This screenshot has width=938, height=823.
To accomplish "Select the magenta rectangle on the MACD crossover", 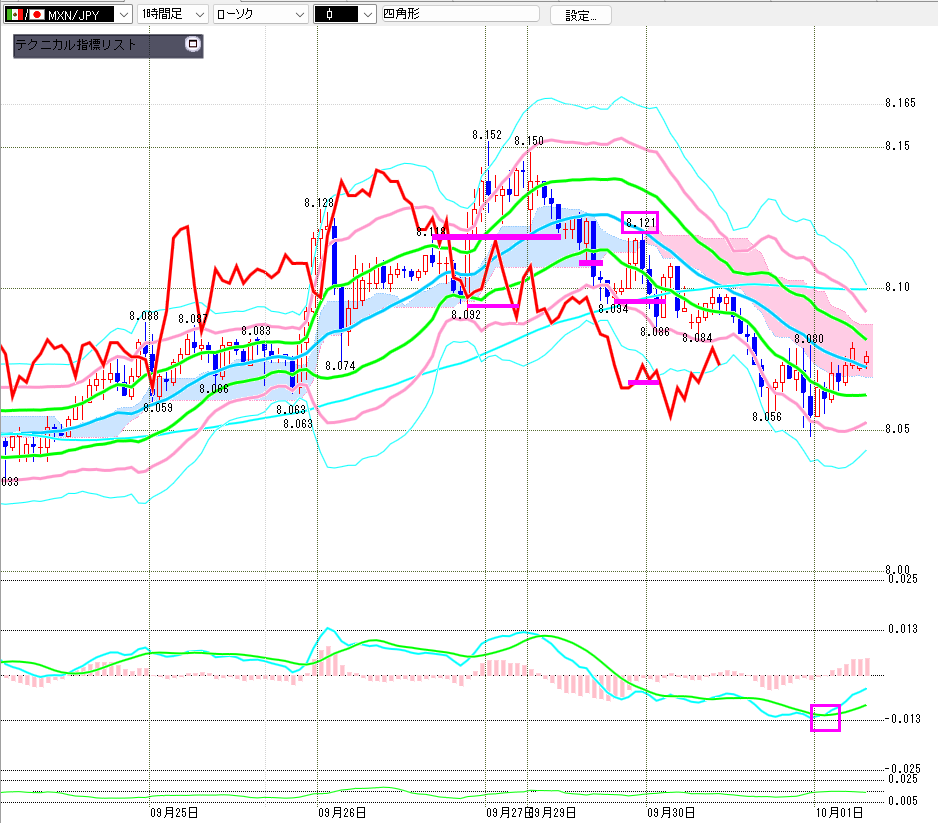I will point(825,717).
